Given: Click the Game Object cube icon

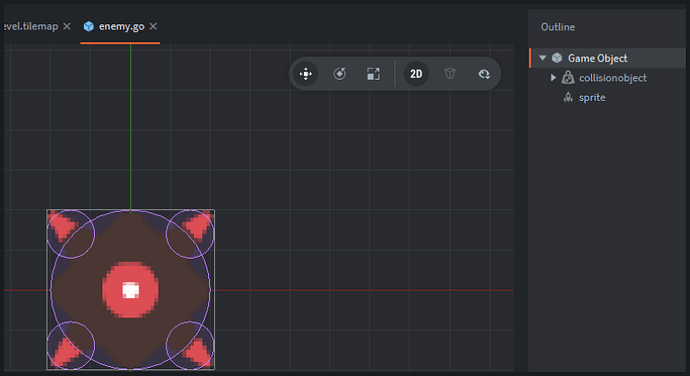Looking at the screenshot, I should pos(557,58).
